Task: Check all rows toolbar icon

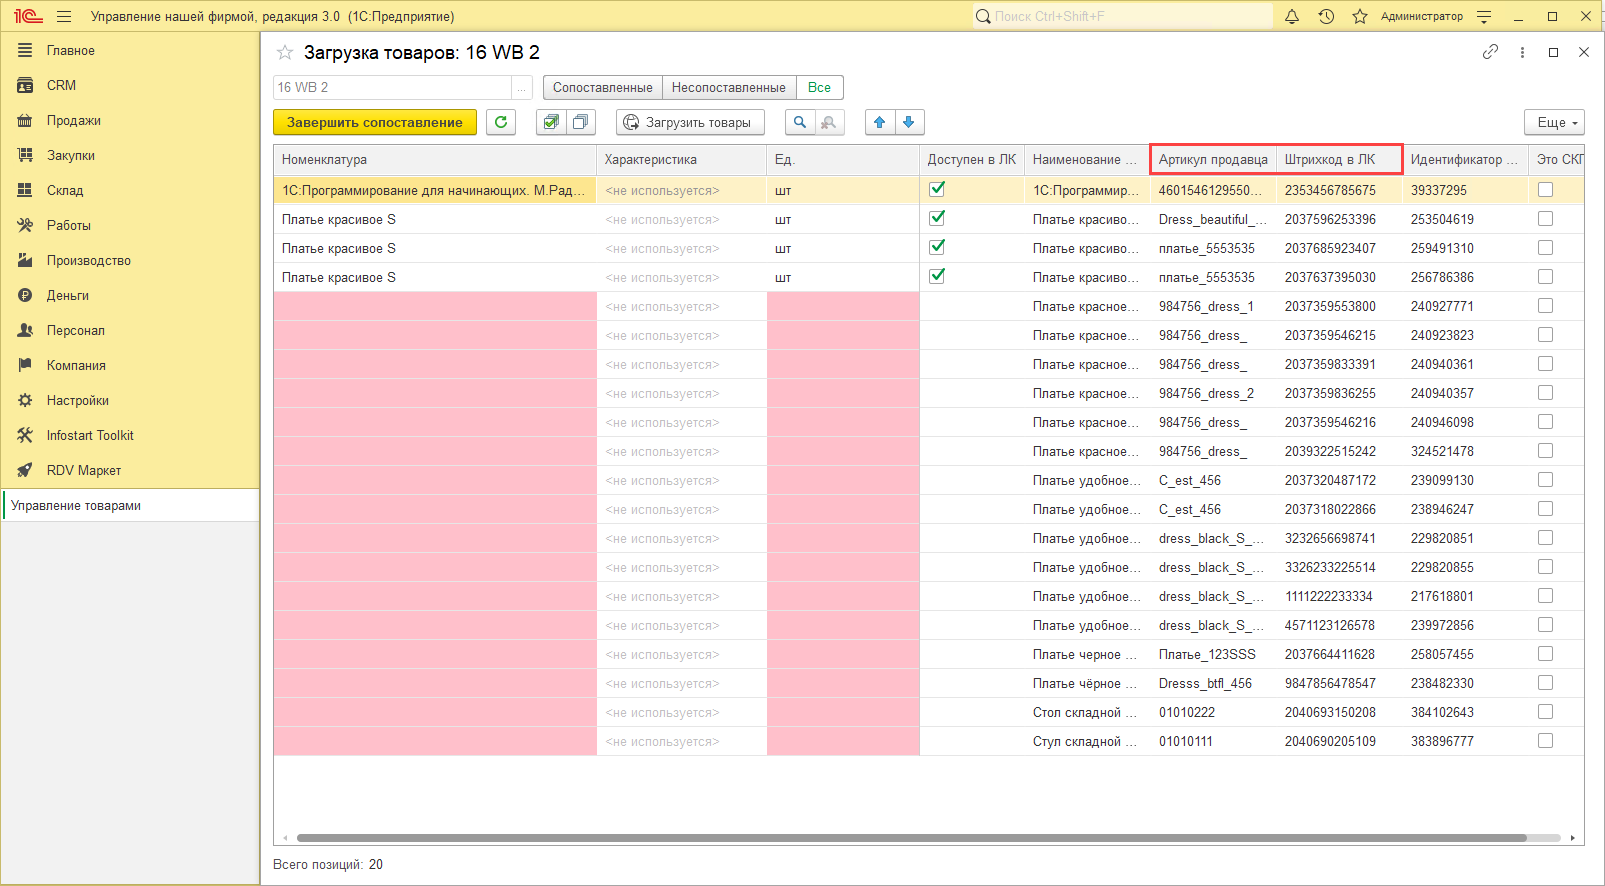Action: point(551,122)
